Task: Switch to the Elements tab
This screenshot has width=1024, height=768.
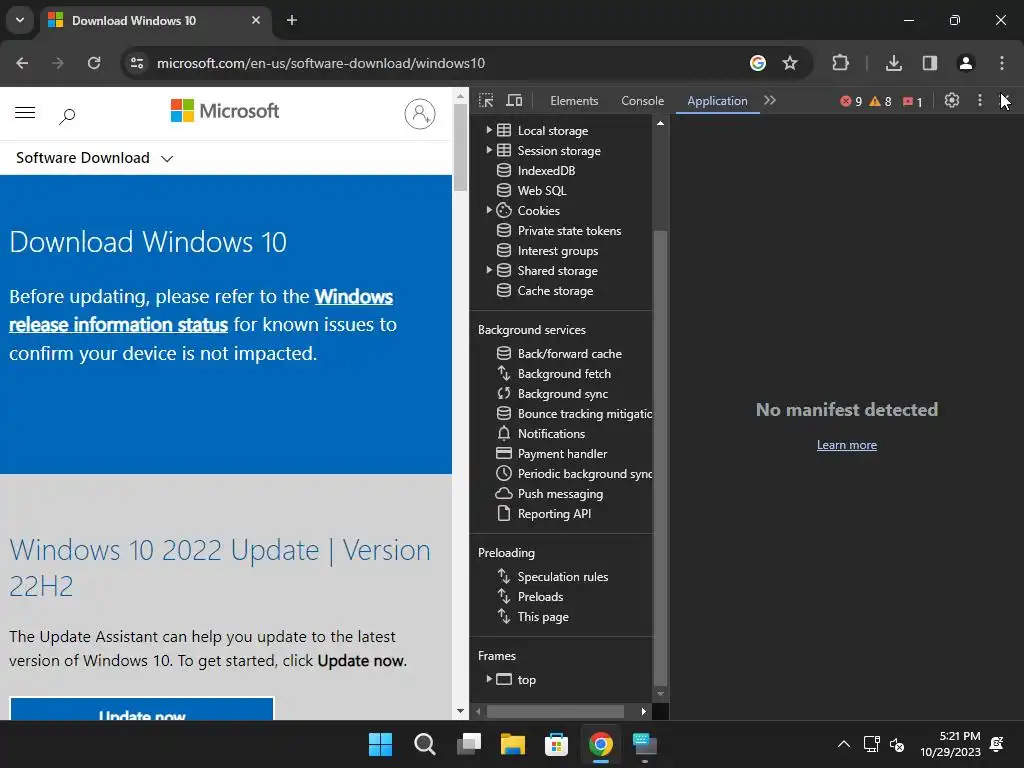Action: (x=574, y=101)
